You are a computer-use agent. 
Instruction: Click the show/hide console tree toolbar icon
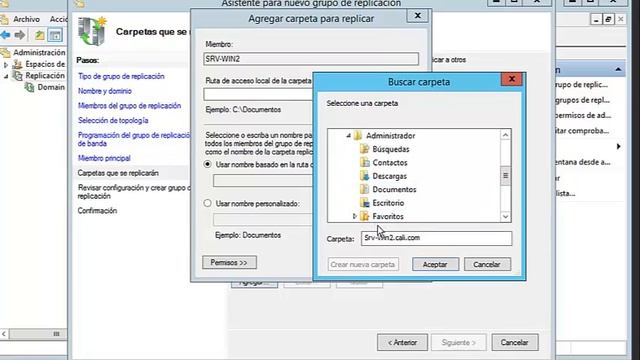55,35
